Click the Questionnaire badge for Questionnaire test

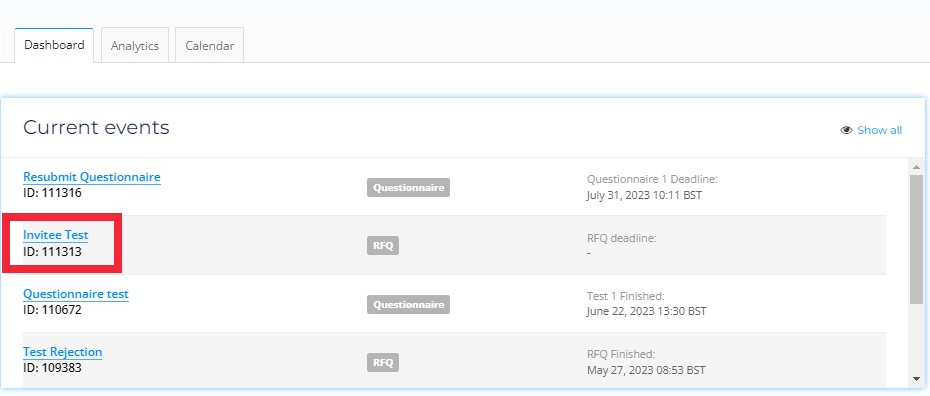pyautogui.click(x=408, y=305)
